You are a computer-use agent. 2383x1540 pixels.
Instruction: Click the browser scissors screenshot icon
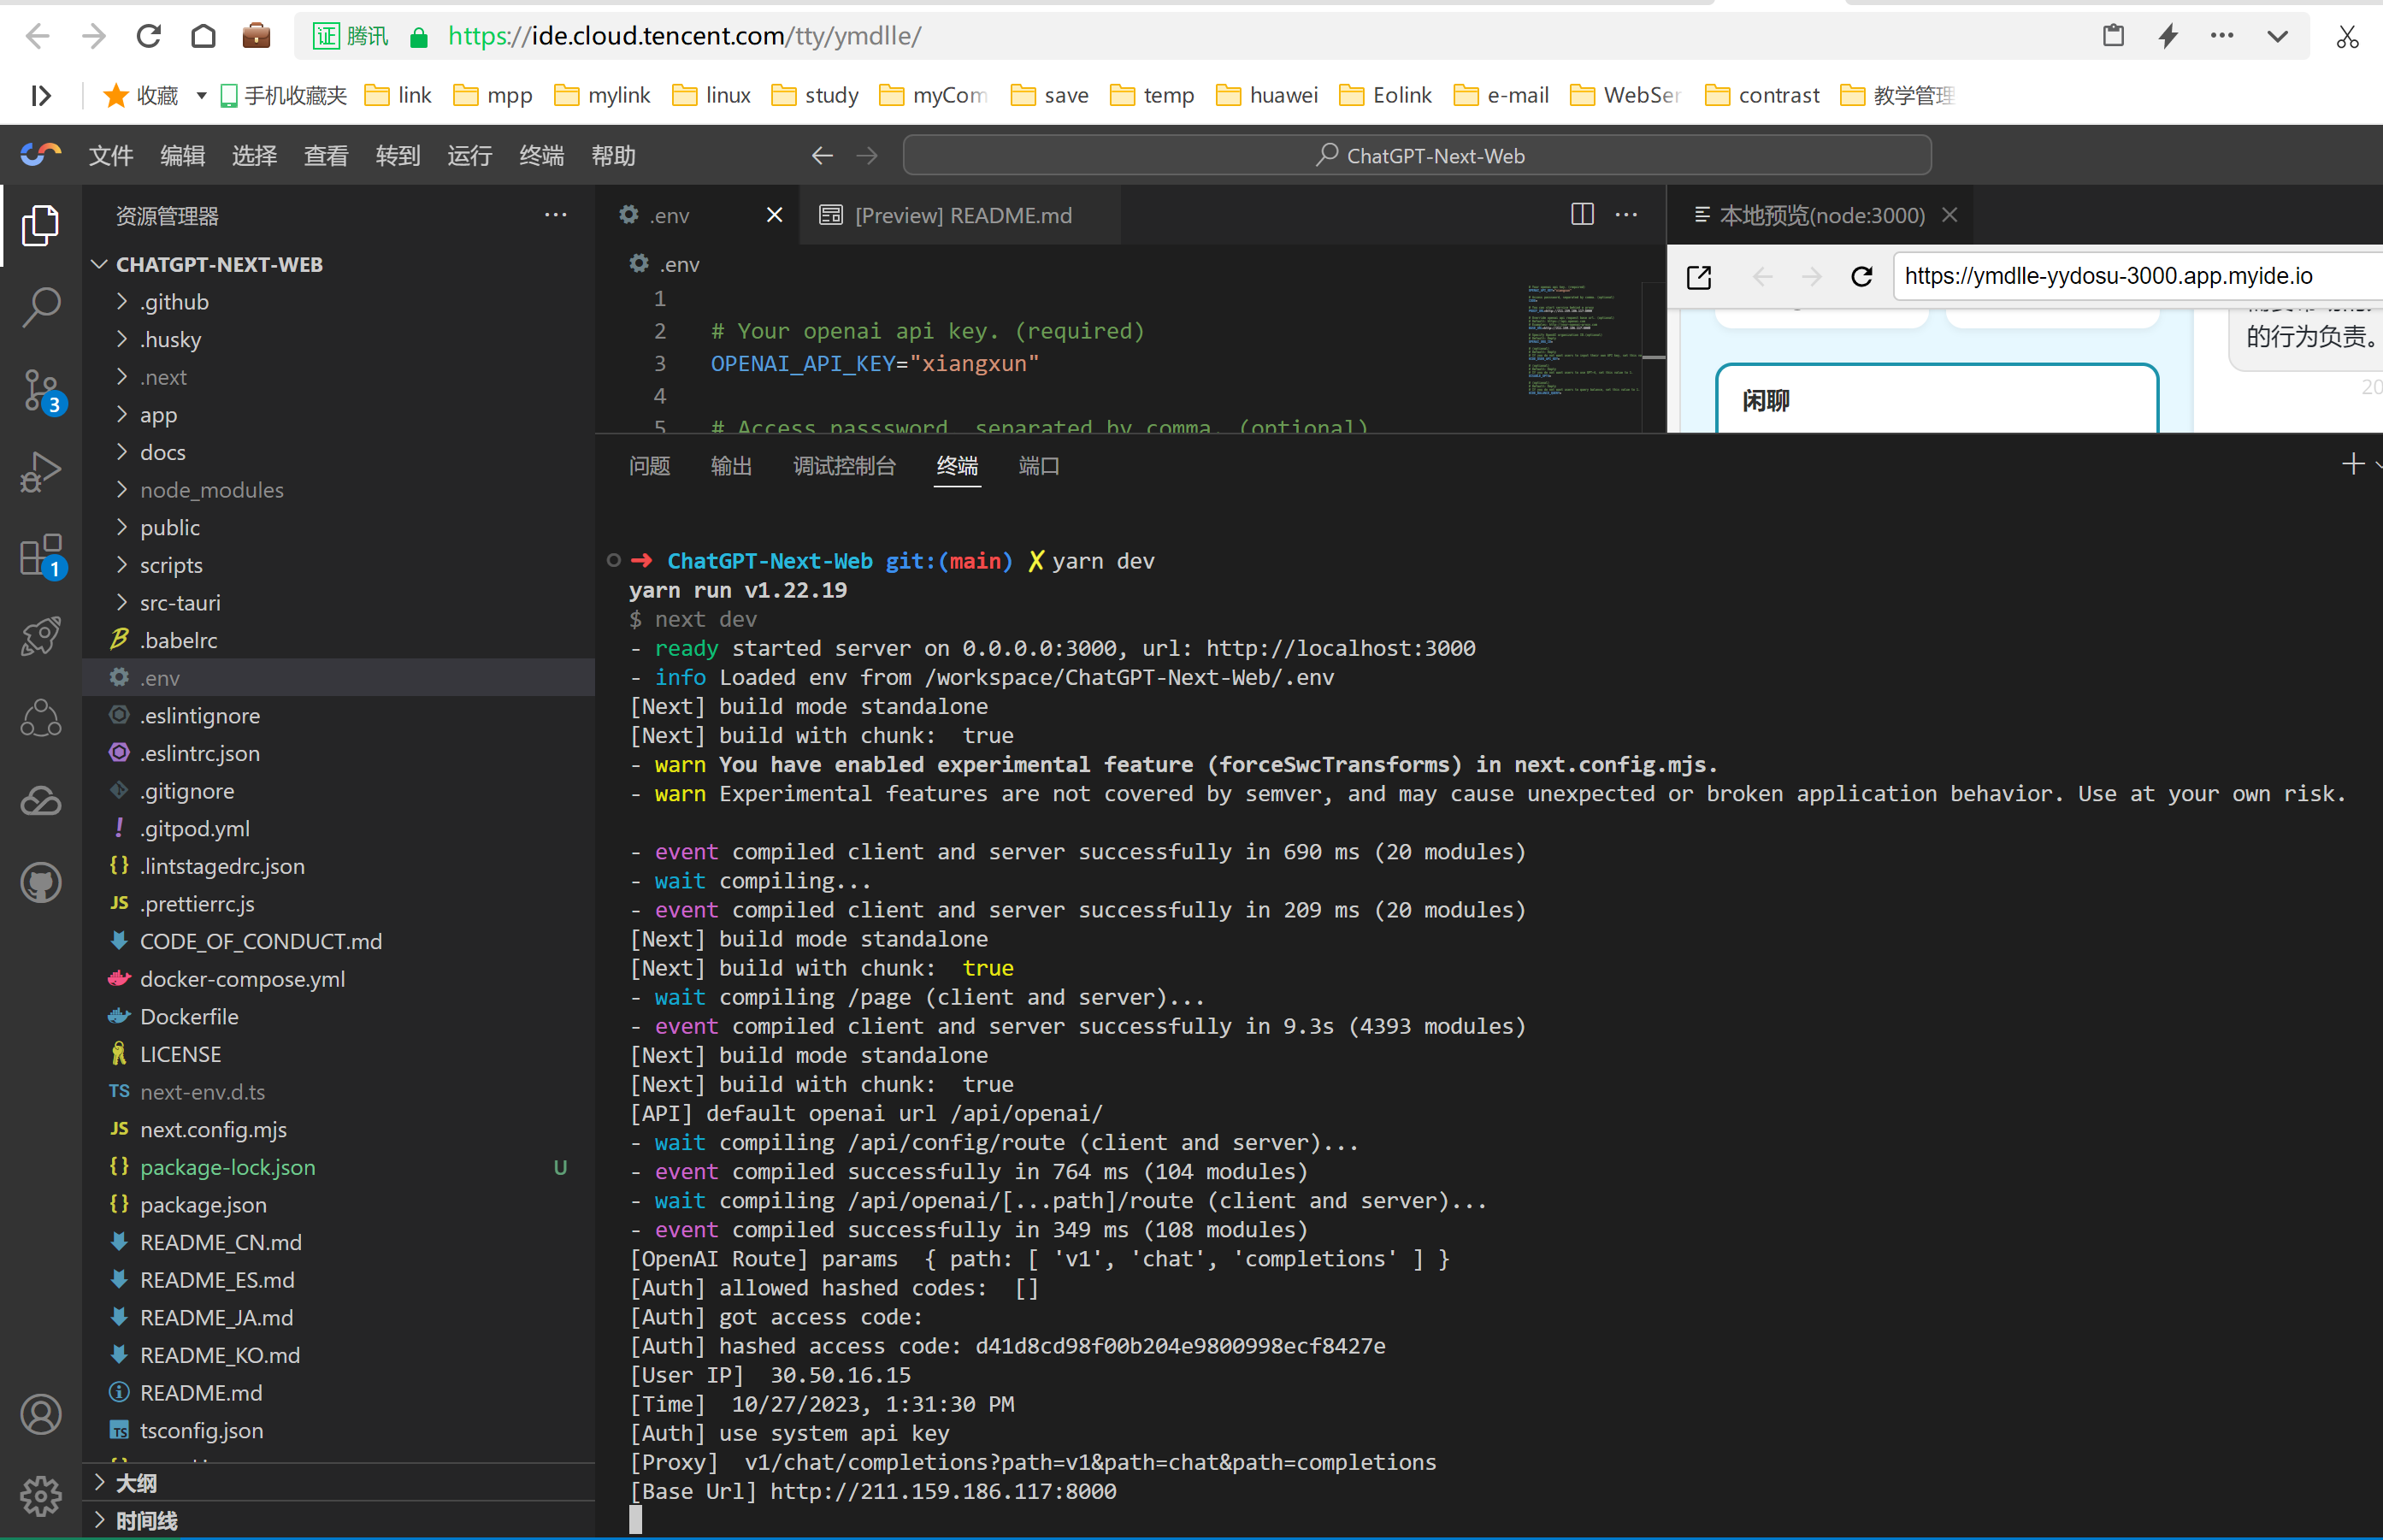[x=2347, y=36]
